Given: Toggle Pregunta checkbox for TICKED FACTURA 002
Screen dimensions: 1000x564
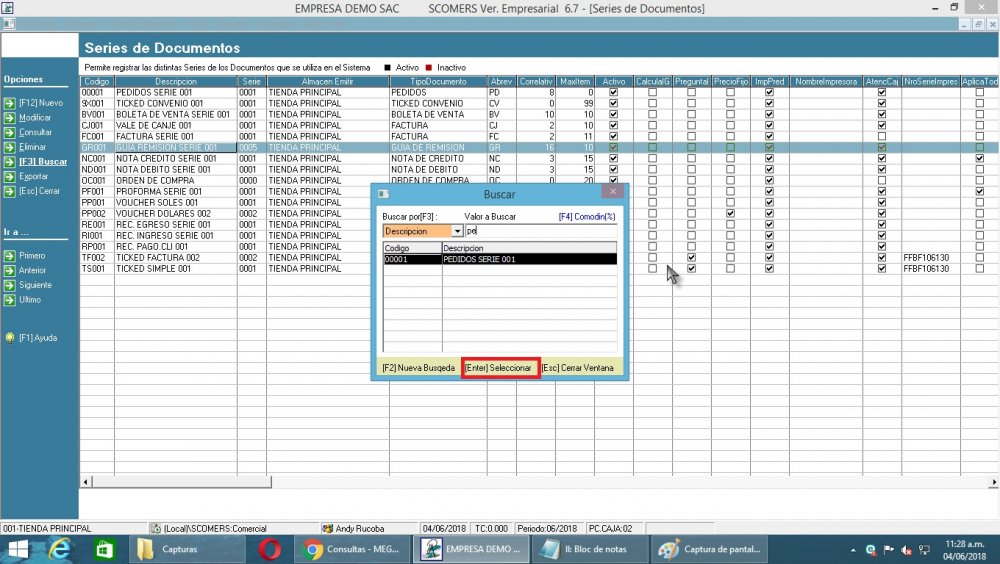Looking at the screenshot, I should [x=691, y=258].
